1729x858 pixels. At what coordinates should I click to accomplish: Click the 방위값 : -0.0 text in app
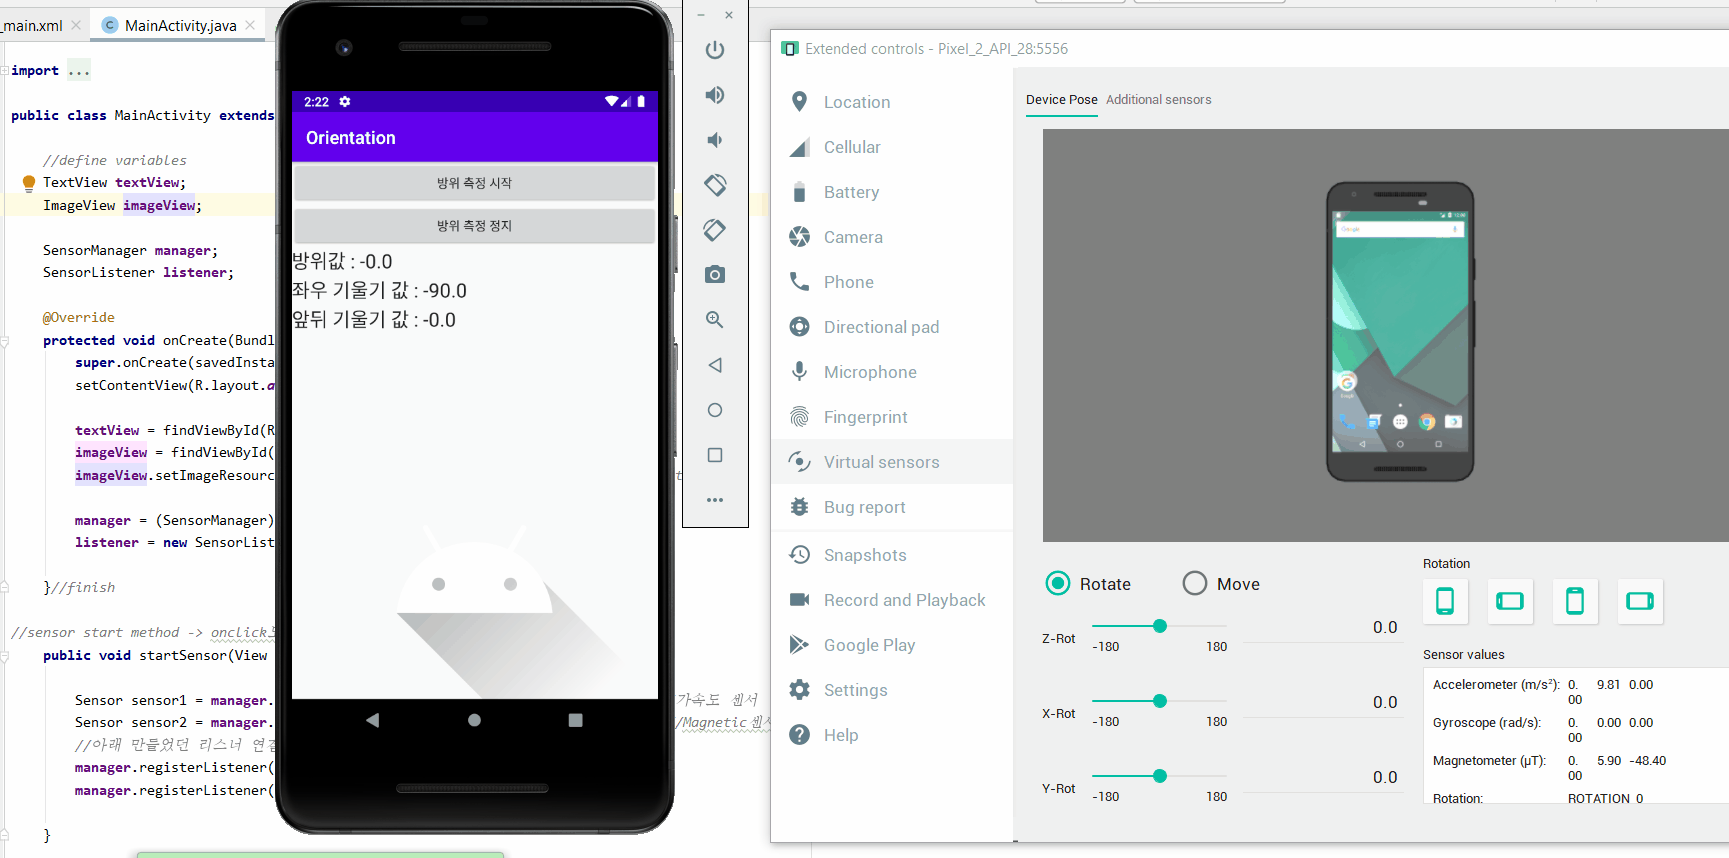(x=342, y=262)
